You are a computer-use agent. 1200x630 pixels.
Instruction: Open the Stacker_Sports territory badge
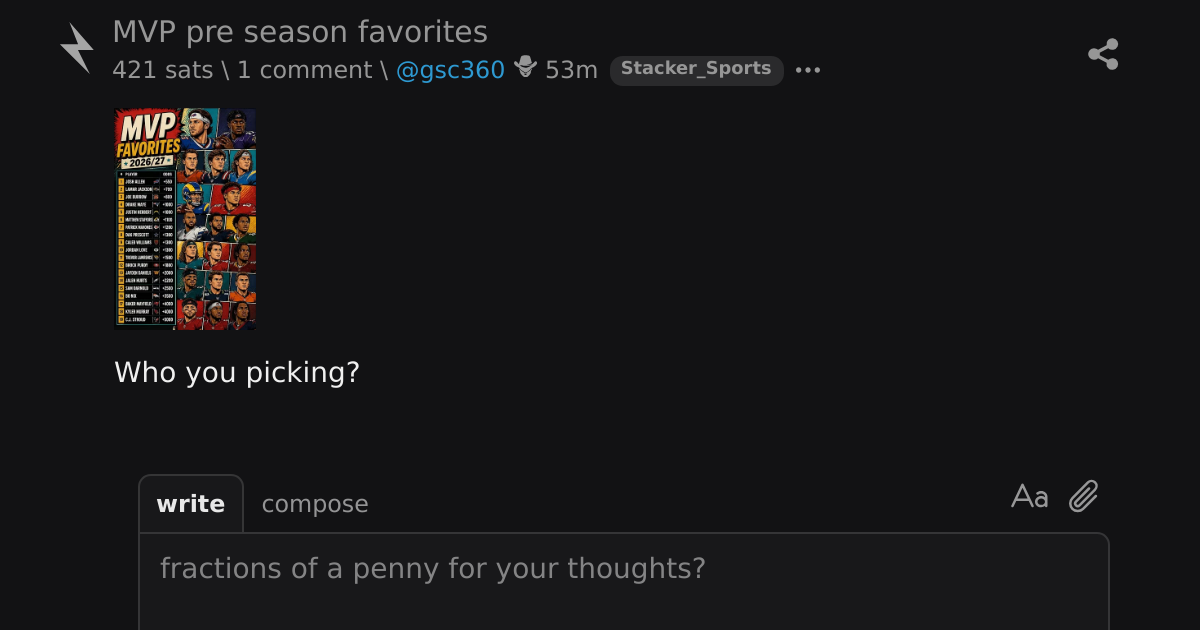pyautogui.click(x=696, y=69)
